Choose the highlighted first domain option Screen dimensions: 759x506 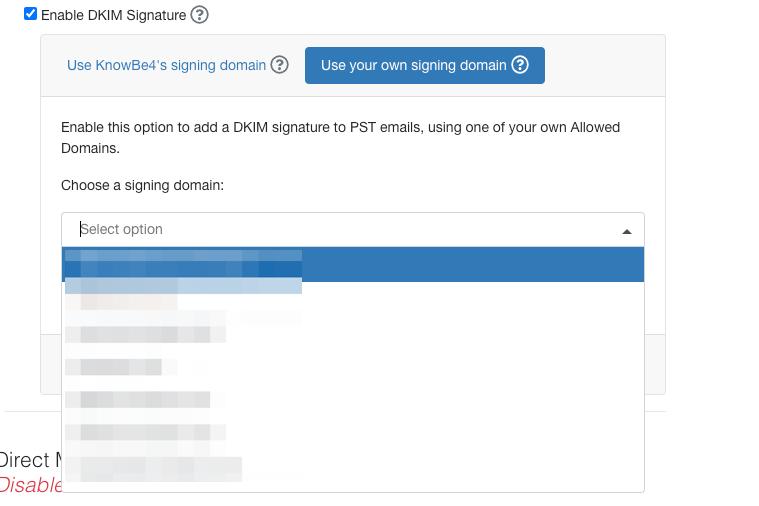pos(353,264)
